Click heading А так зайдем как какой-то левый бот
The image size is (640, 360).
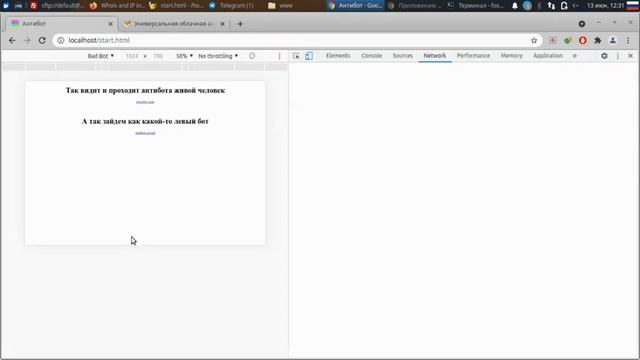[x=145, y=121]
